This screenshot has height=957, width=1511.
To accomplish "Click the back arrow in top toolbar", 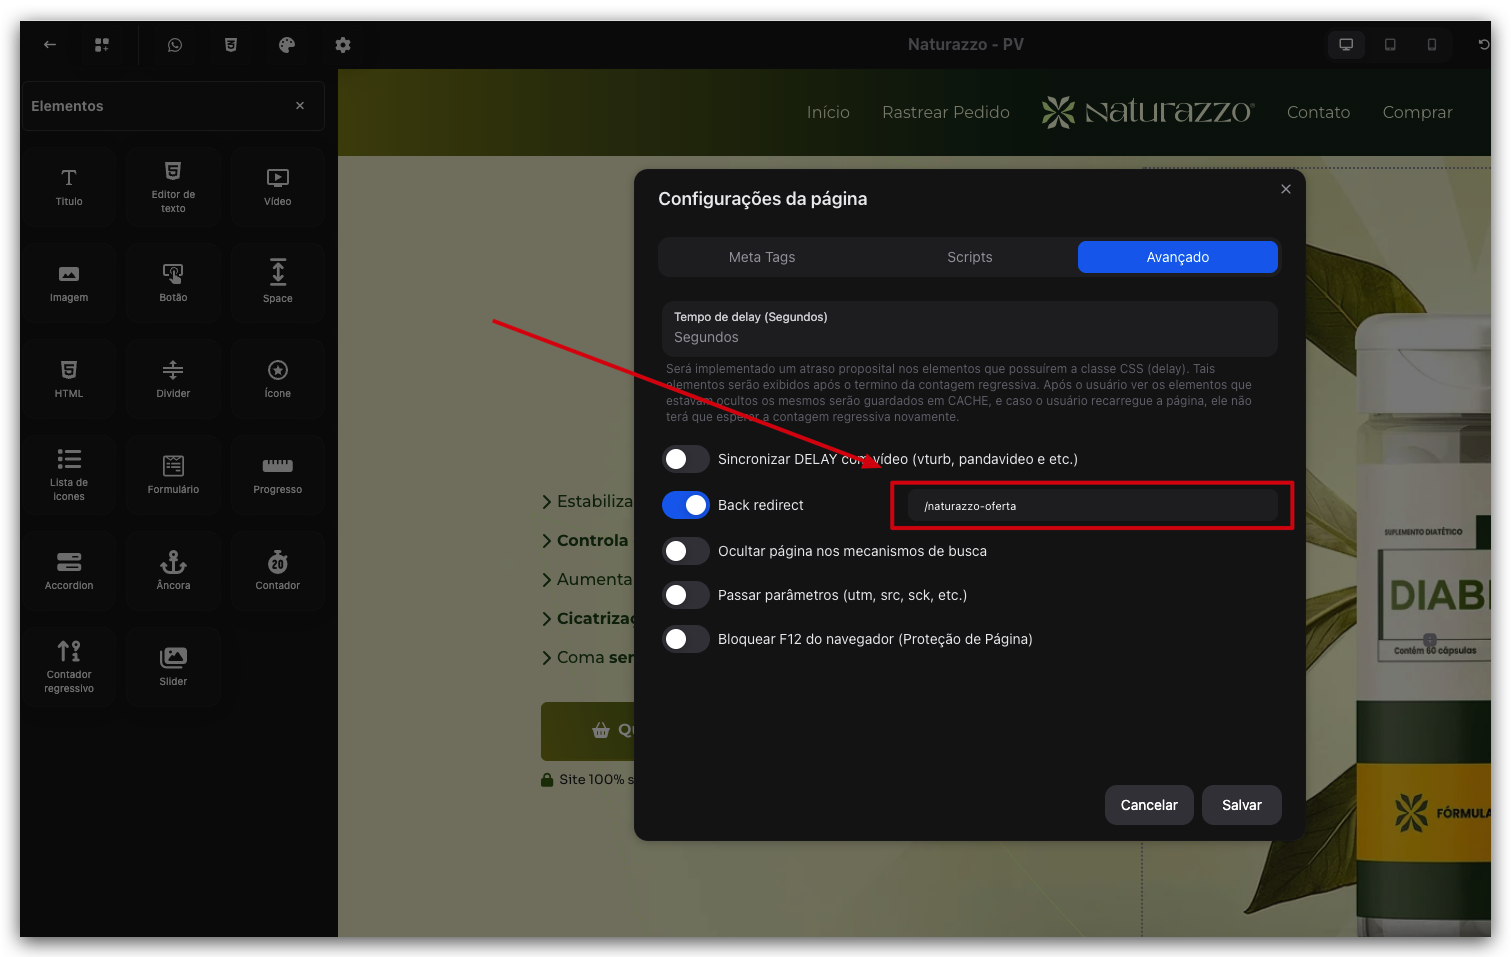I will 50,45.
